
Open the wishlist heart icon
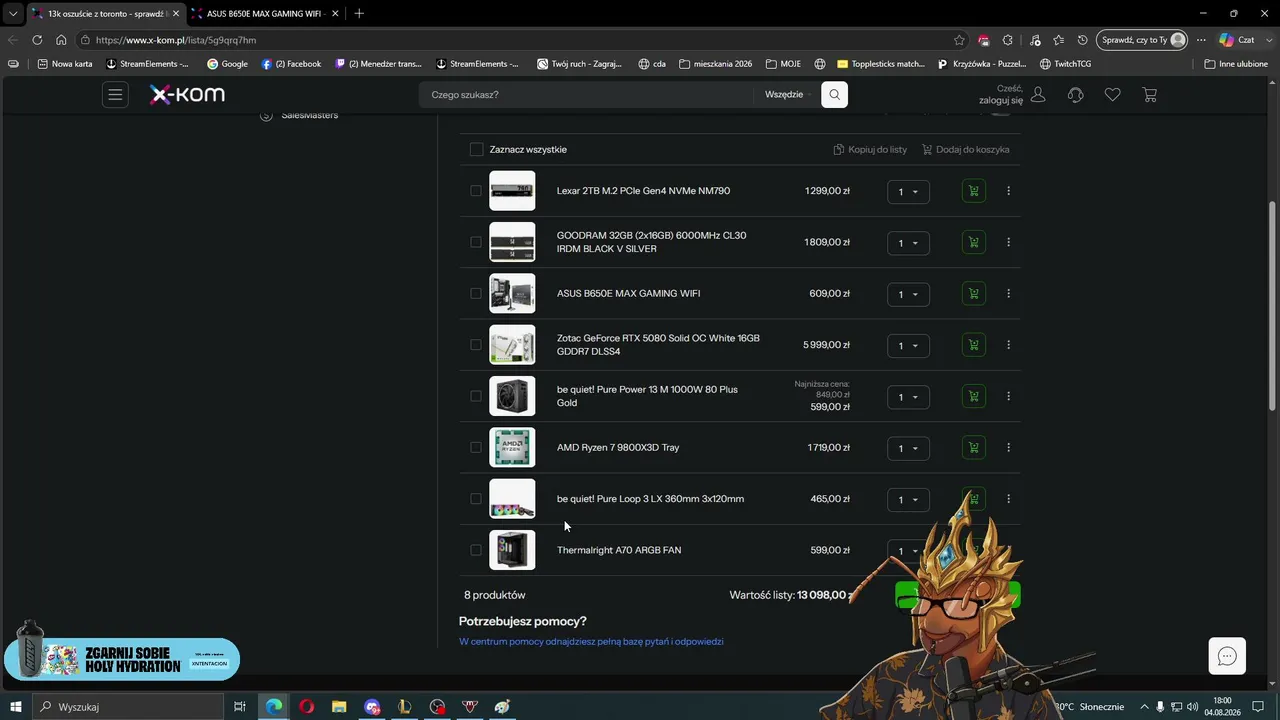[1113, 95]
